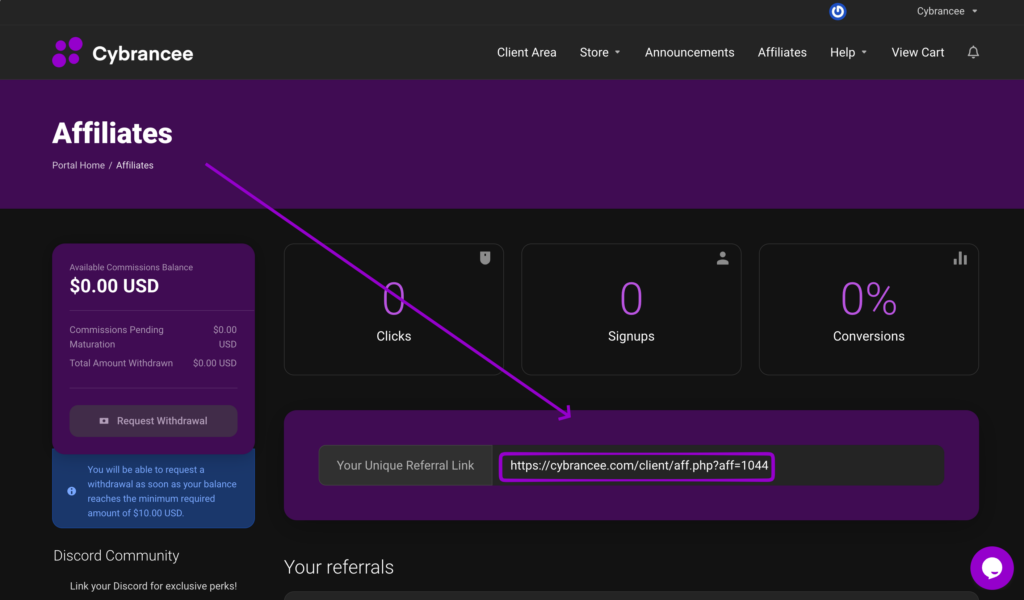Click the $0.00 USD commissions balance

[x=114, y=286]
